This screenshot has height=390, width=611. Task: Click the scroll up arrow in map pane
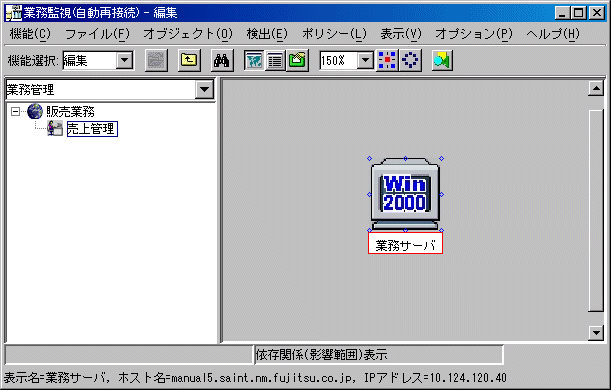click(x=596, y=88)
